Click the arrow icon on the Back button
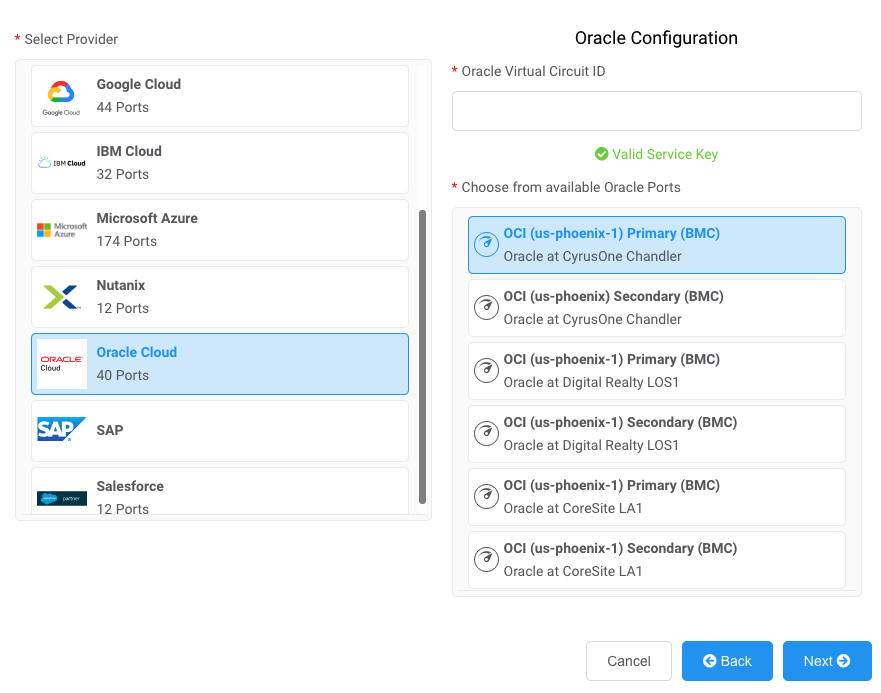The image size is (881, 693). tap(710, 660)
